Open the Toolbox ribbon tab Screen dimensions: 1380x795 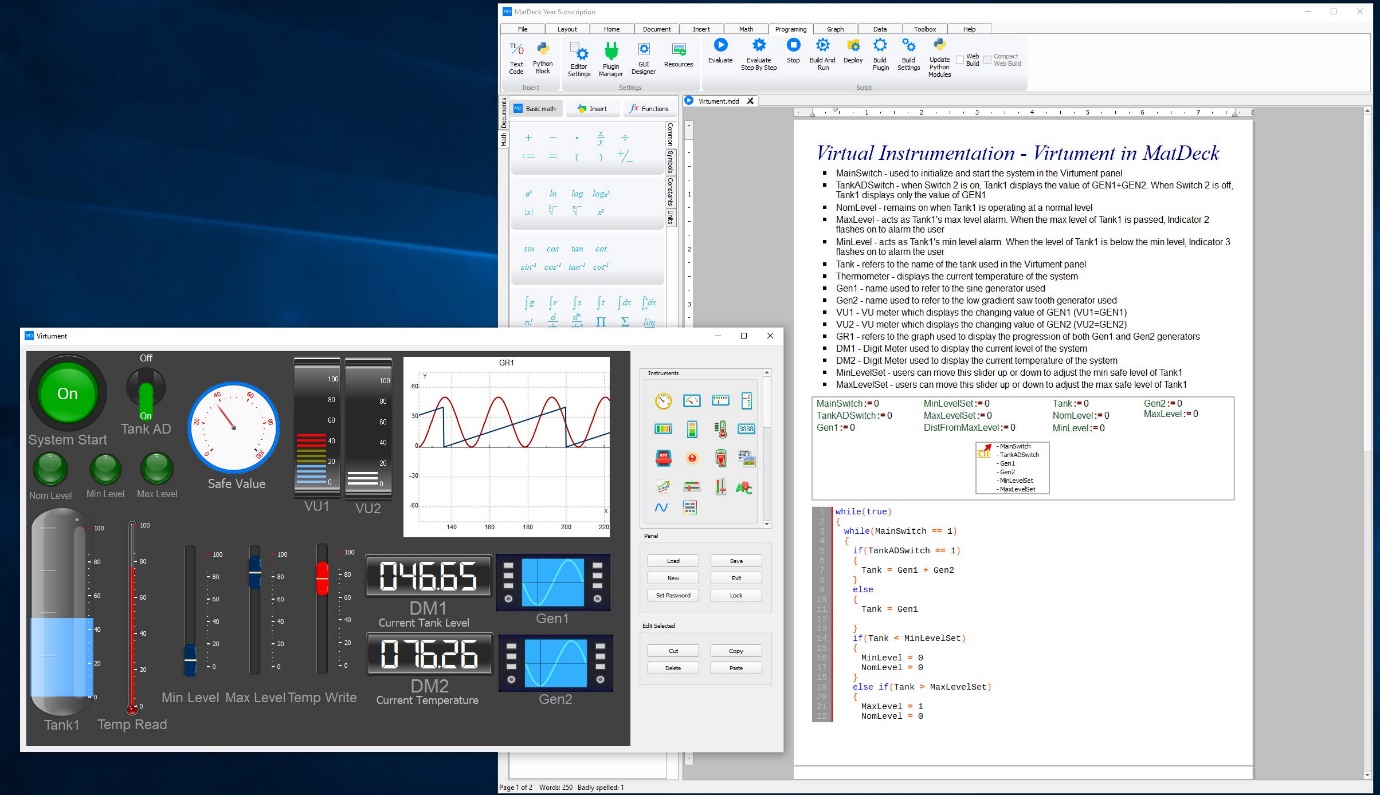(925, 29)
